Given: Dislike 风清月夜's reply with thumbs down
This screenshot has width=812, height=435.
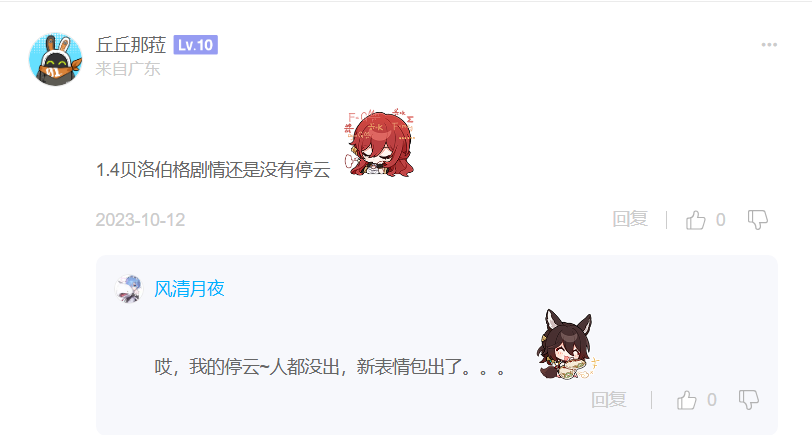Looking at the screenshot, I should pos(749,400).
